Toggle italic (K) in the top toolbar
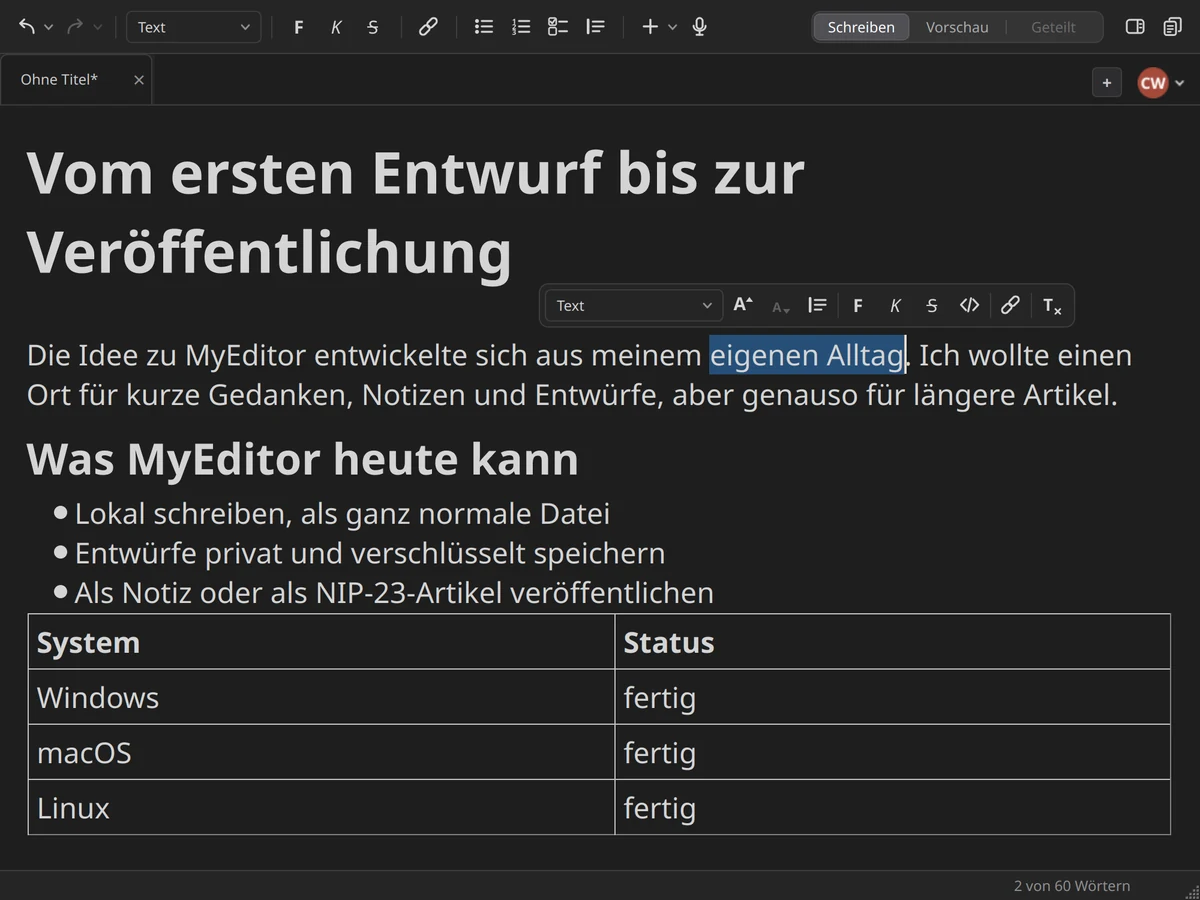Screen dimensions: 1200x900 (336, 27)
